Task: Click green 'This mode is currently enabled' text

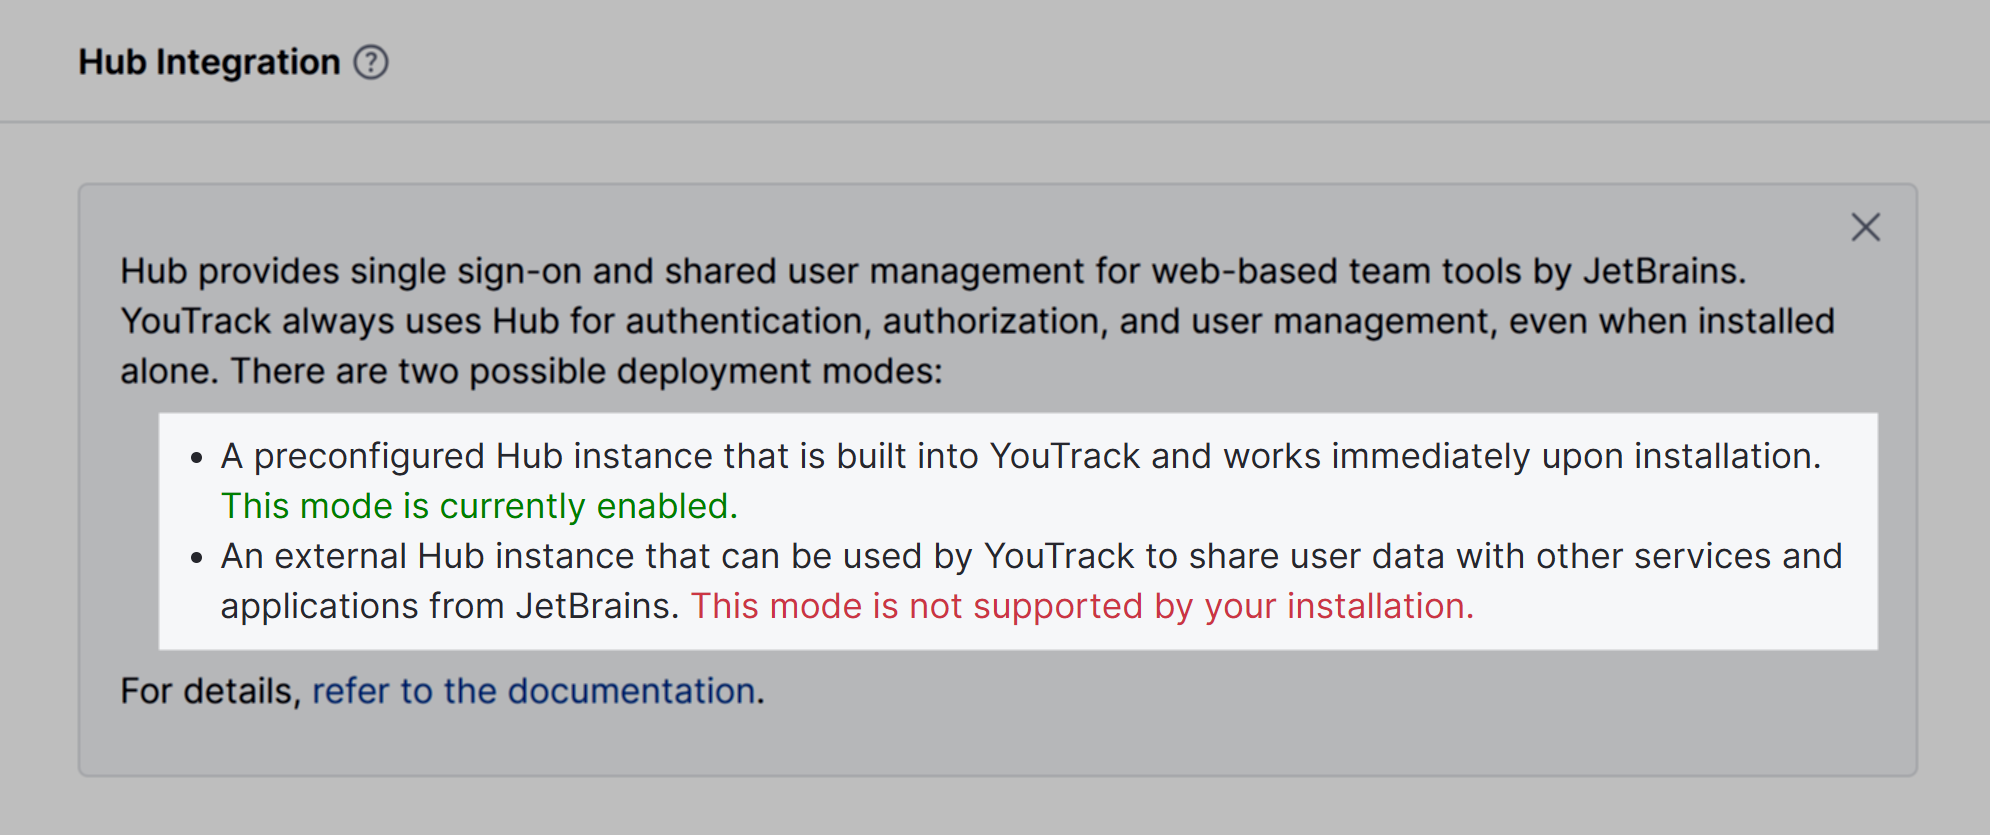Action: point(479,506)
